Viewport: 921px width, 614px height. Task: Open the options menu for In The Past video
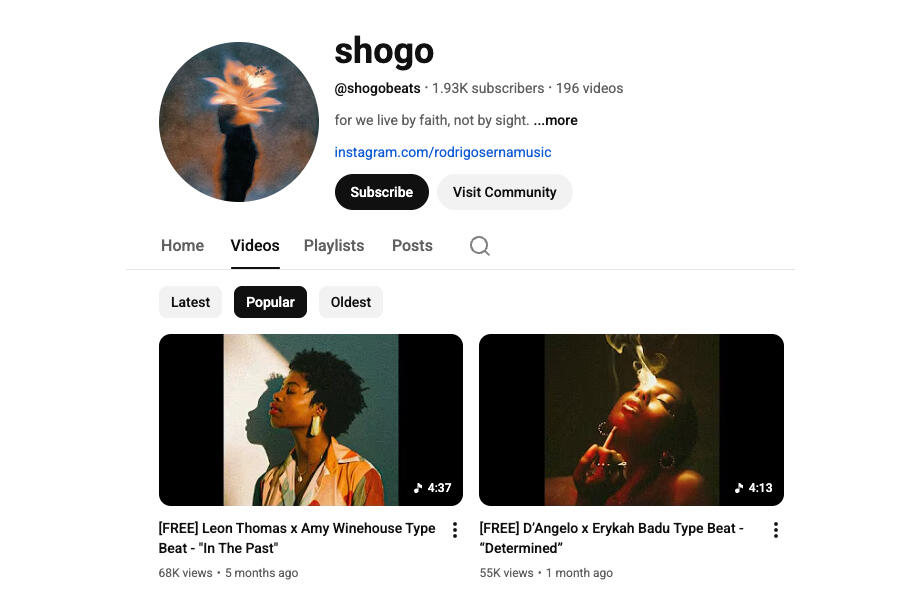455,530
